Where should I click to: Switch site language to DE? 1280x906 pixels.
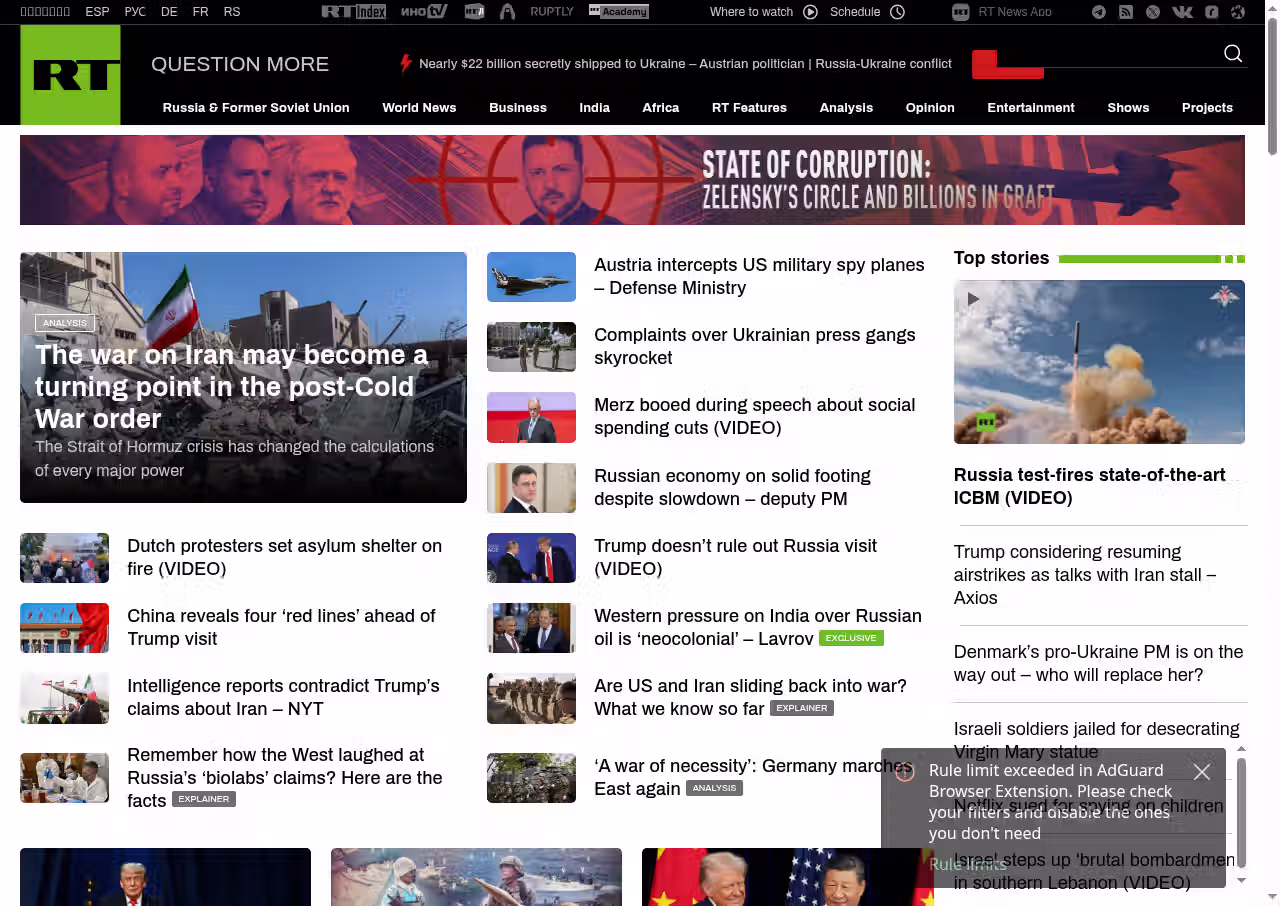coord(169,12)
